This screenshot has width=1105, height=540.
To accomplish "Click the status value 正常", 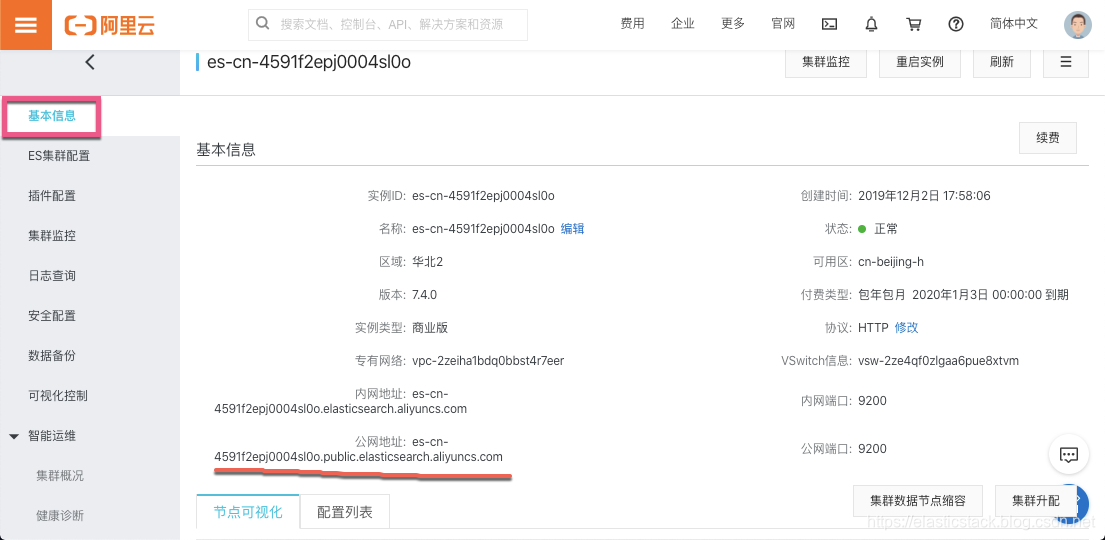I will [886, 228].
